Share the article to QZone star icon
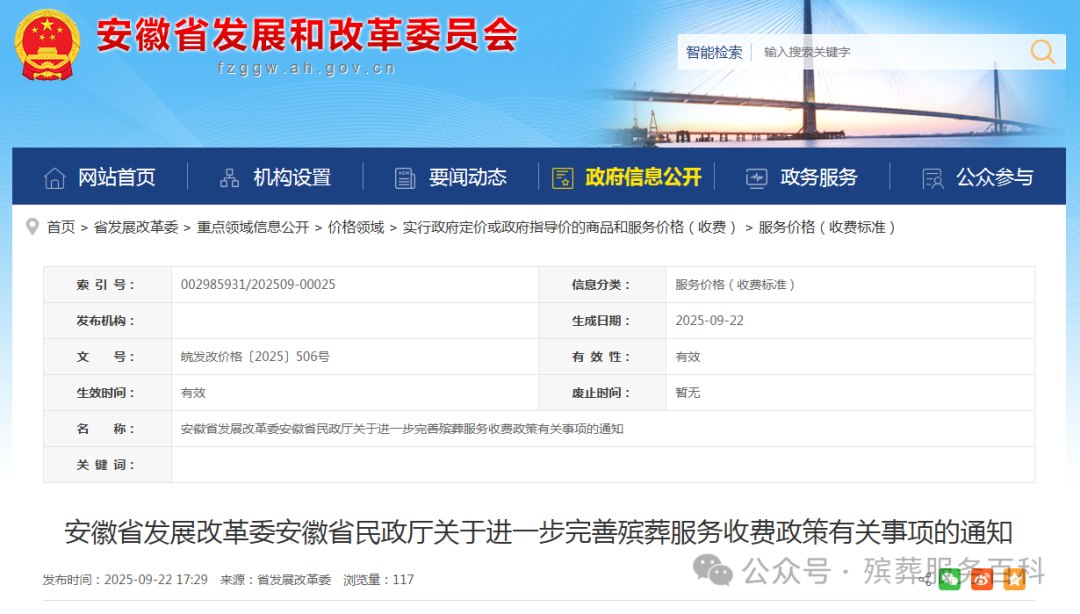Image resolution: width=1080 pixels, height=614 pixels. [1014, 579]
